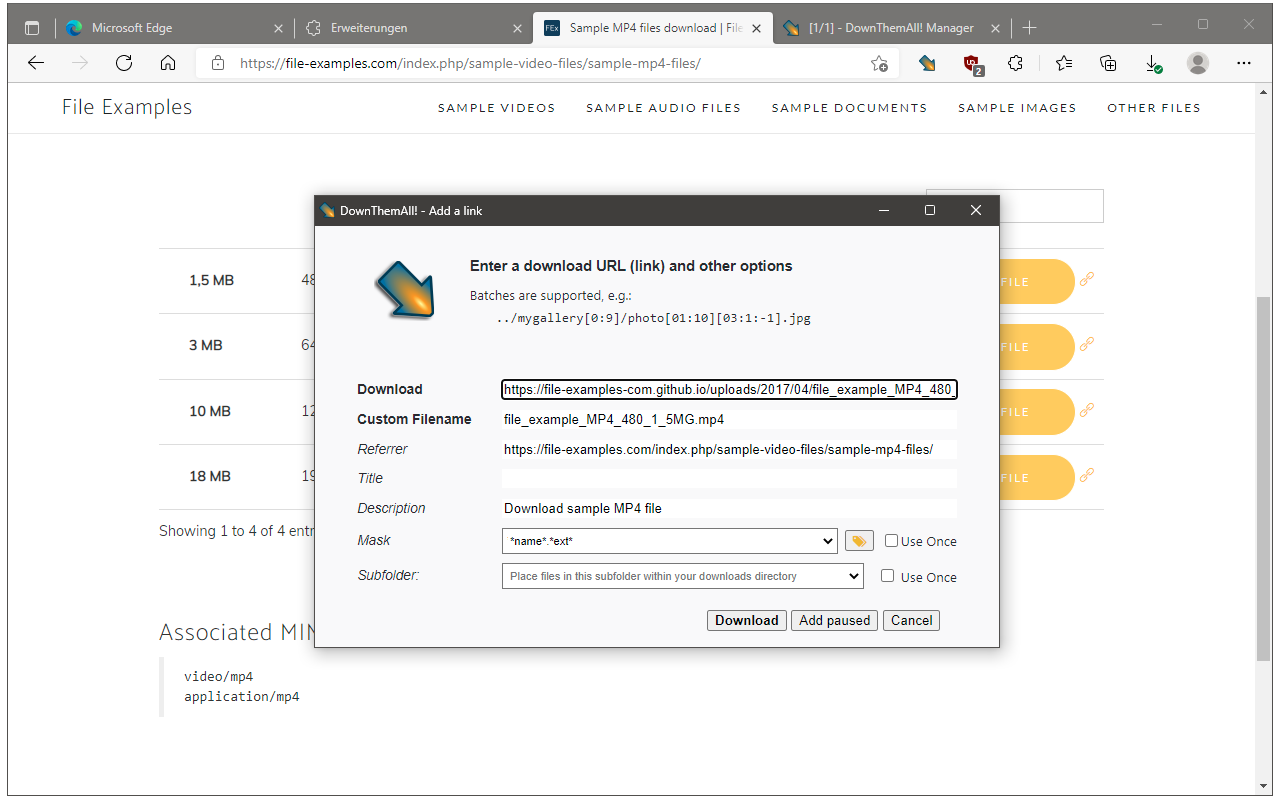Viewport: 1280px width, 800px height.
Task: Go to browser Home icon
Action: [168, 63]
